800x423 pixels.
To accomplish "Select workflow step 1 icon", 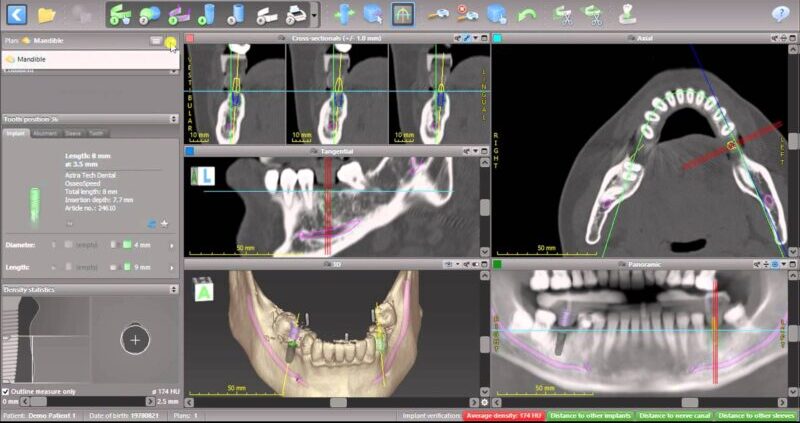I will (121, 15).
